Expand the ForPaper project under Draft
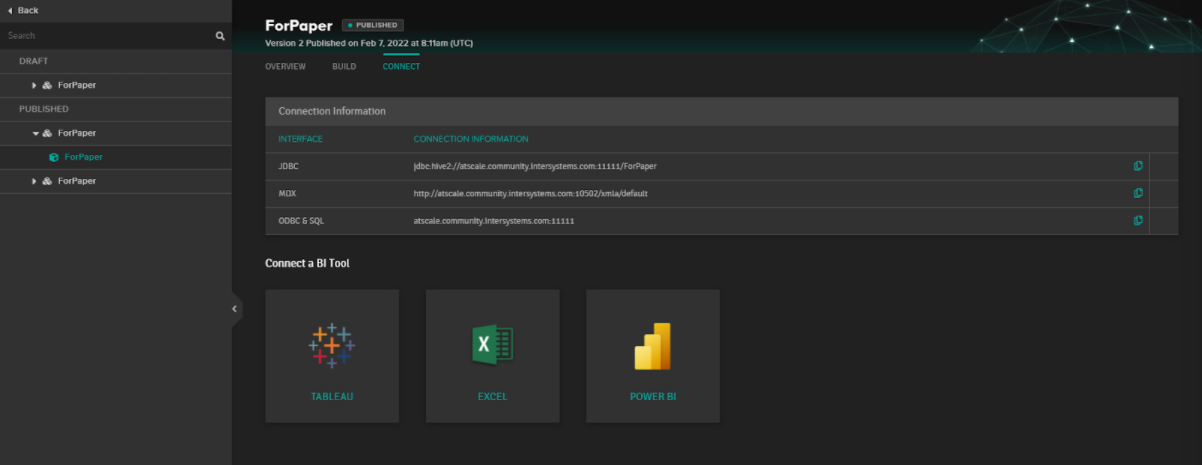This screenshot has width=1202, height=465. click(x=34, y=85)
